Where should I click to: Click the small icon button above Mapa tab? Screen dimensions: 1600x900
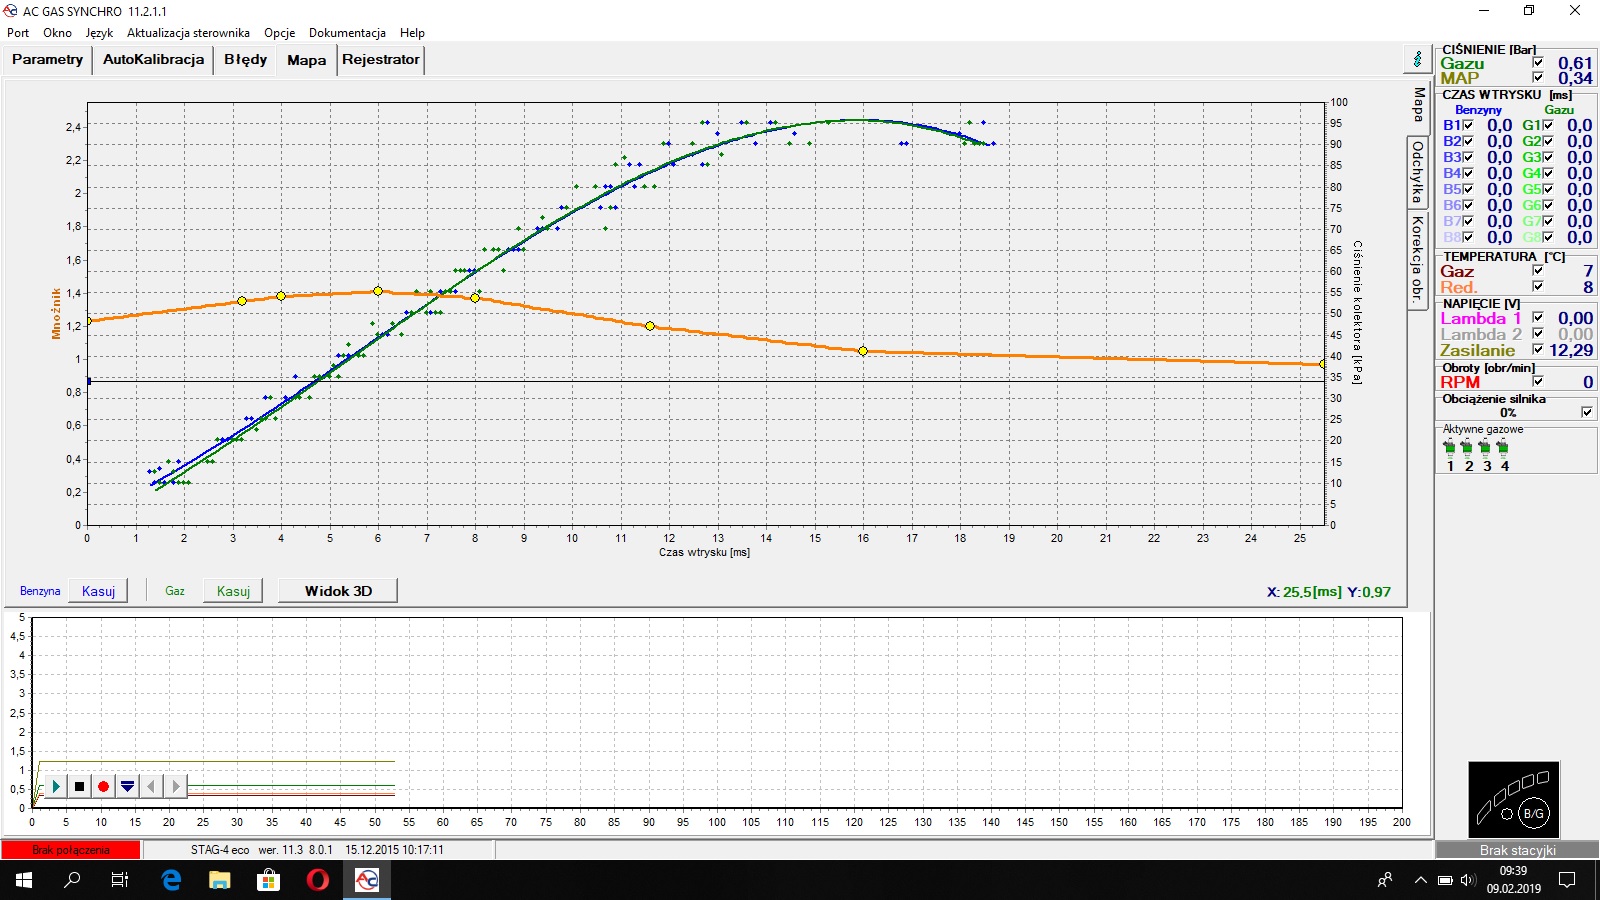(1417, 60)
